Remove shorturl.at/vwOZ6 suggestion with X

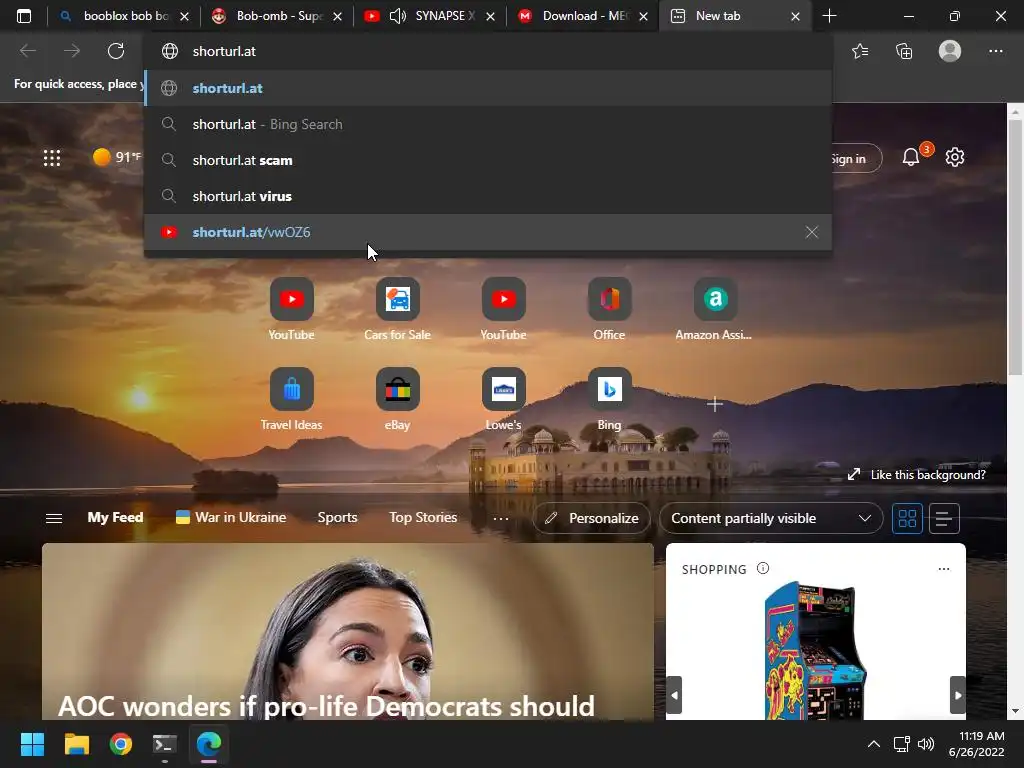pyautogui.click(x=812, y=232)
